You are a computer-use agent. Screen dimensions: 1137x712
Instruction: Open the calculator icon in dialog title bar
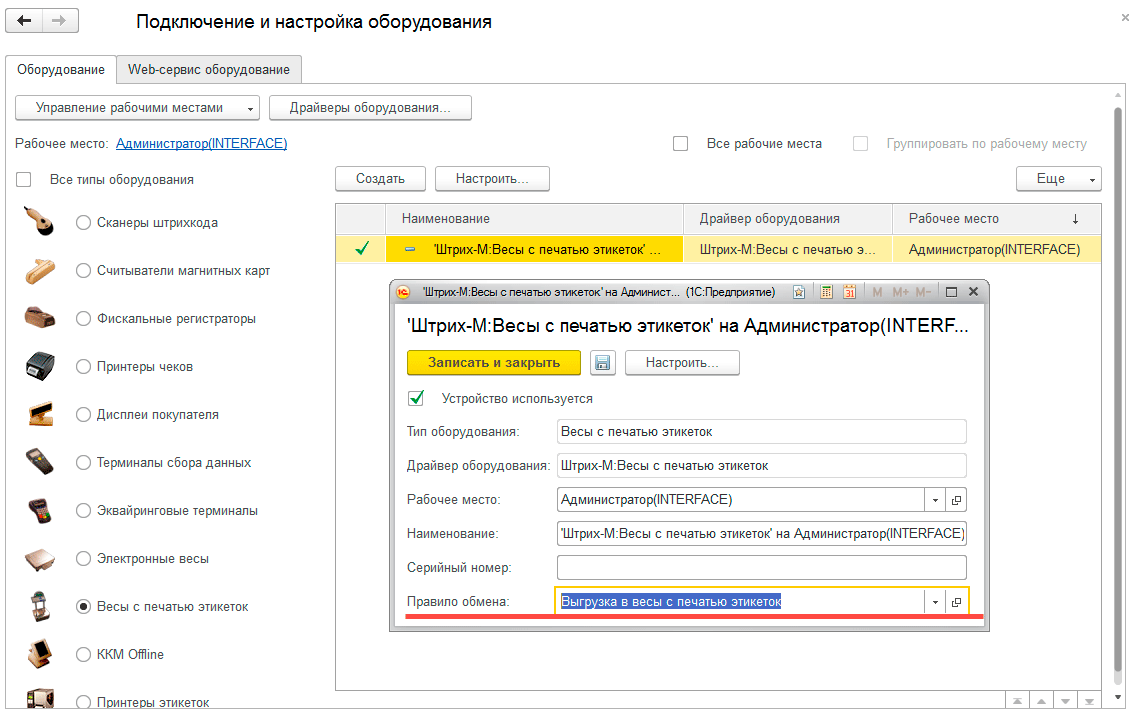[826, 292]
